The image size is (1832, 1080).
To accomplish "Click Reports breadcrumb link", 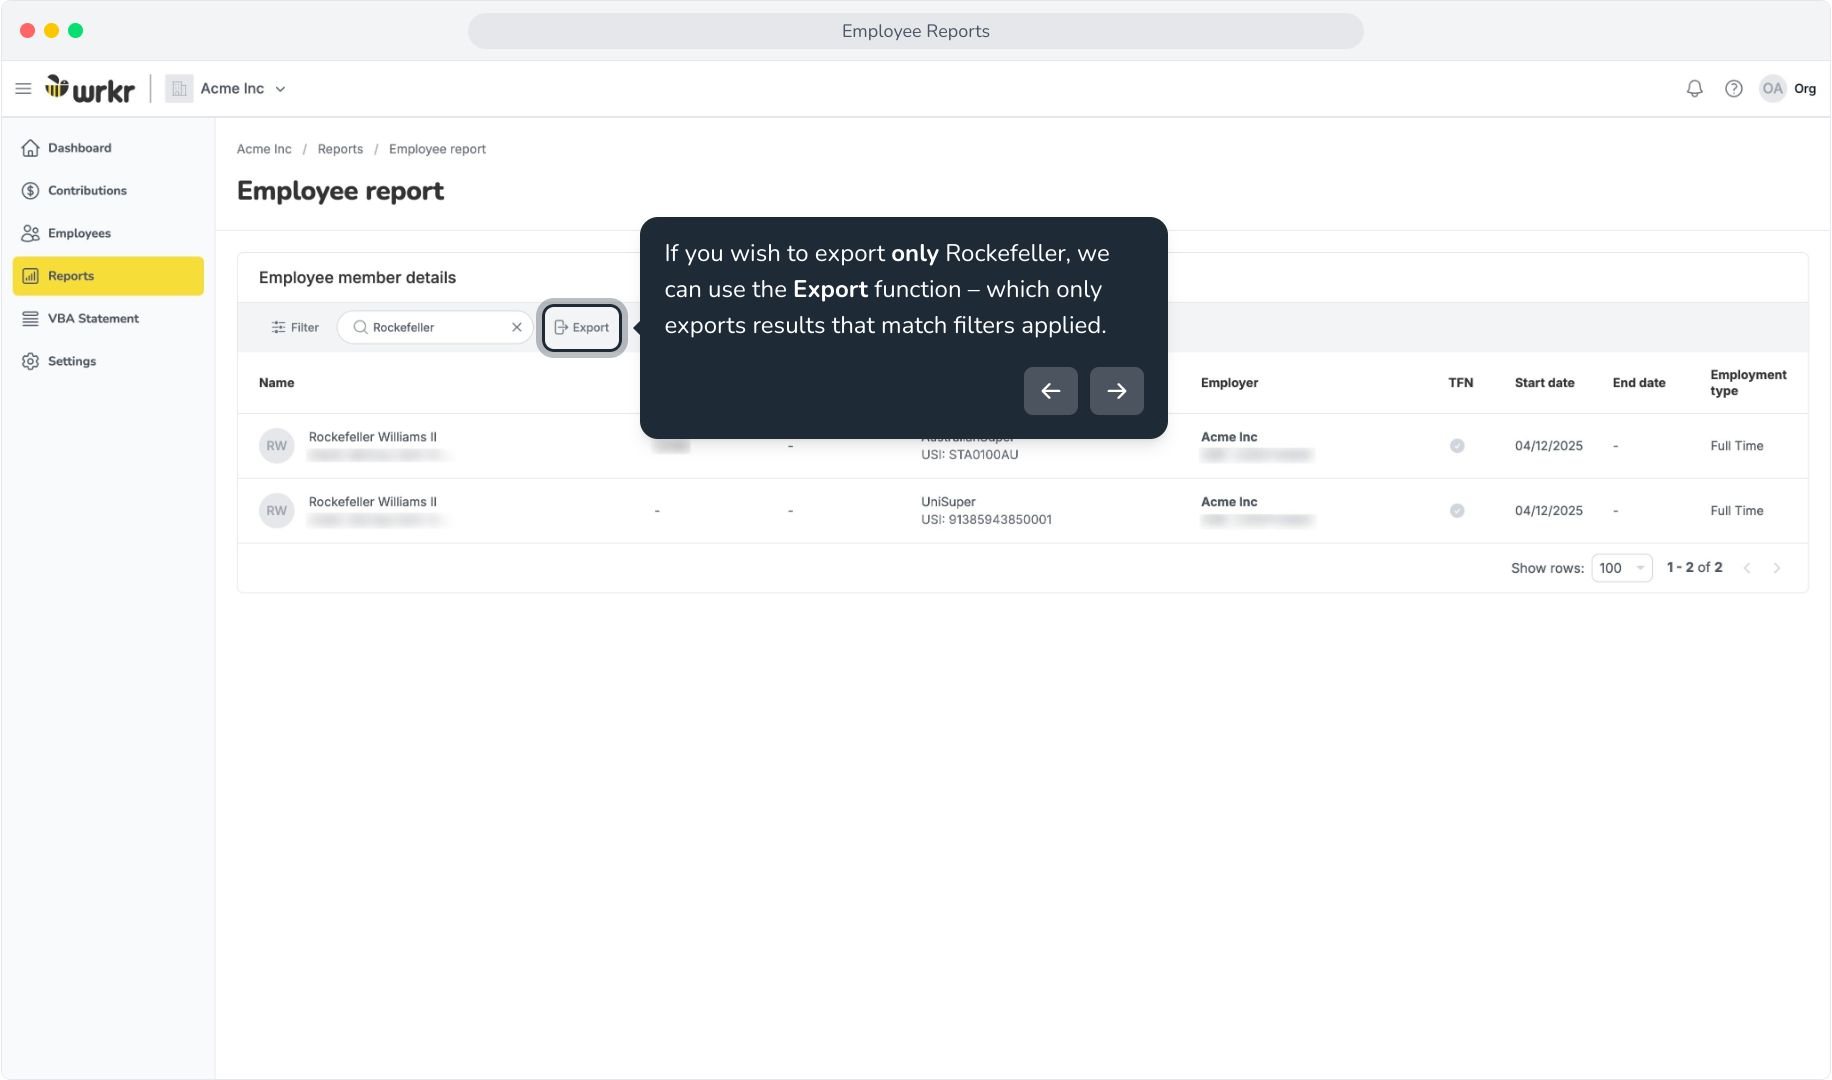I will tap(340, 149).
